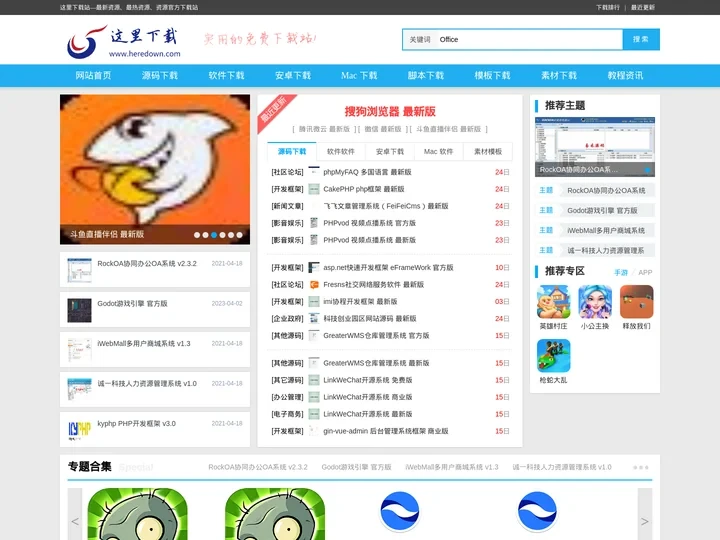720x540 pixels.
Task: Open the 源码下载 navigation menu item
Action: [x=160, y=75]
